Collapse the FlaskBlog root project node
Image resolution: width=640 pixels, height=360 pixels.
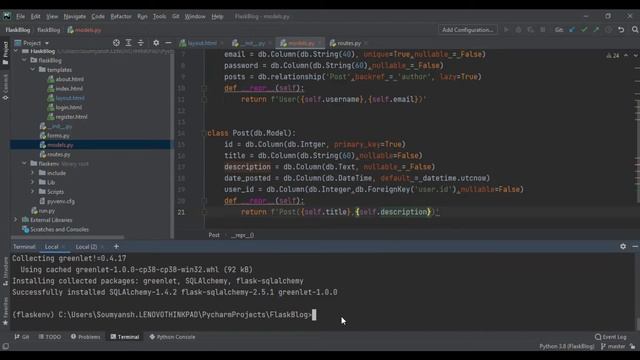pos(16,51)
